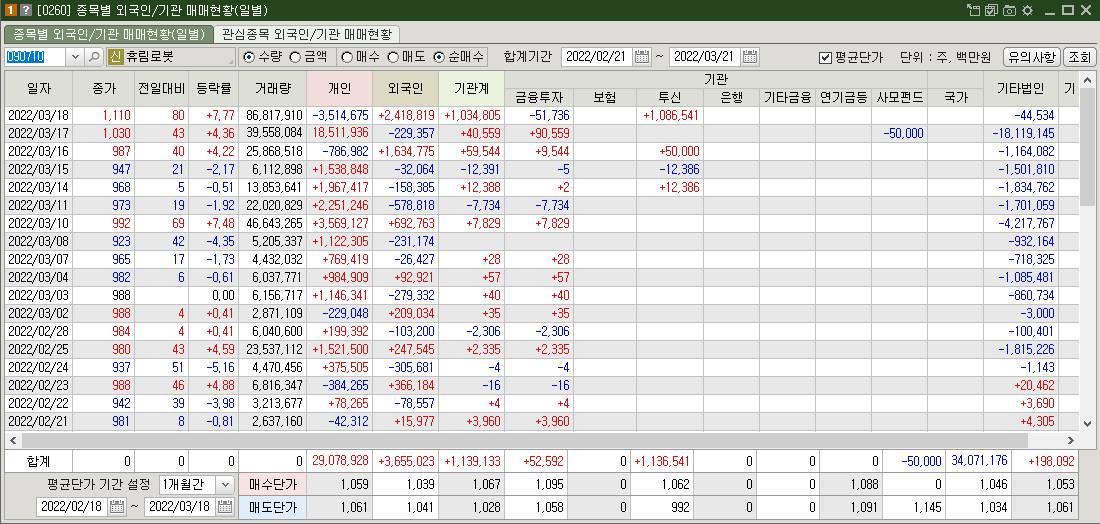
Task: Click the 전일대비 column header
Action: click(x=162, y=88)
